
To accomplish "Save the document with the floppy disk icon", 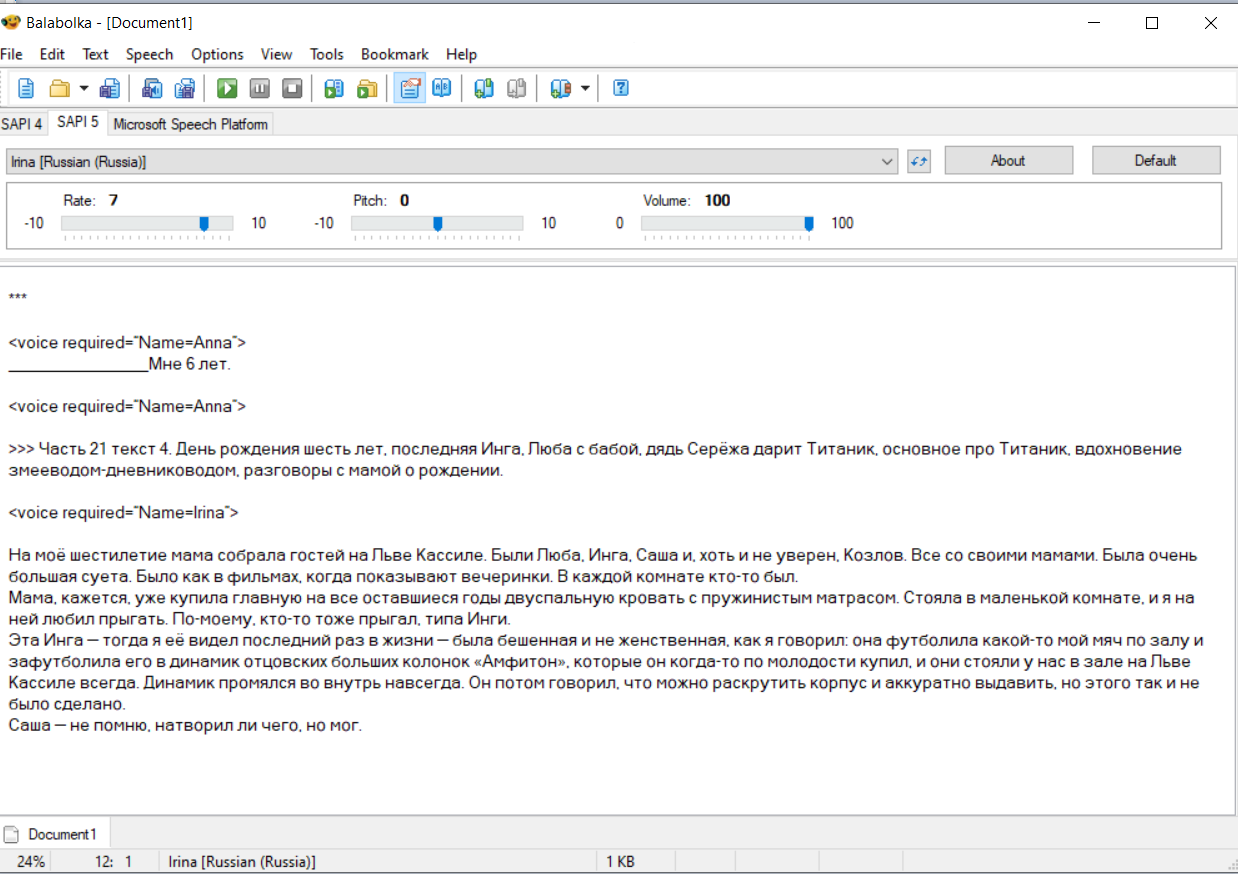I will (110, 88).
